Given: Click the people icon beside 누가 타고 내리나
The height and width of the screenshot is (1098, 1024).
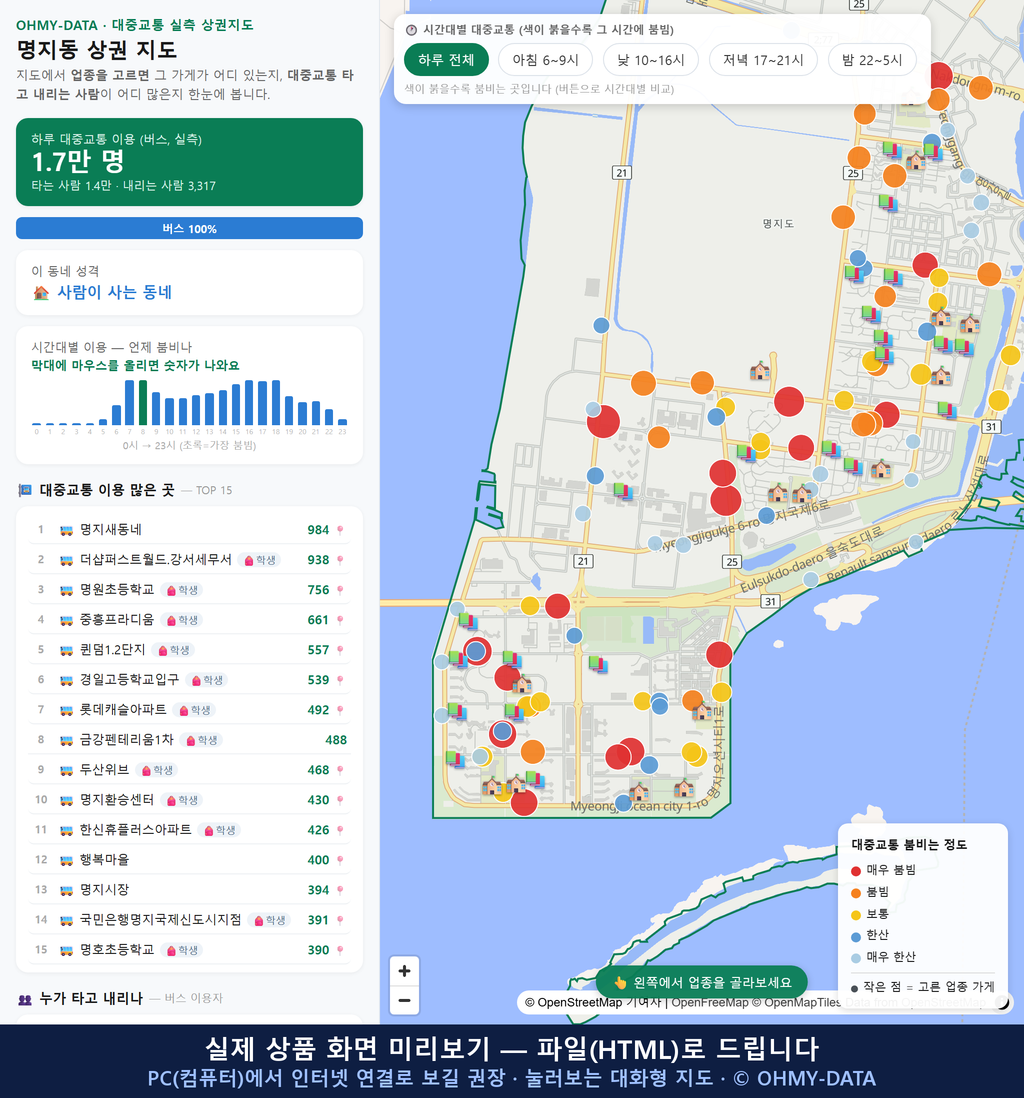Looking at the screenshot, I should point(25,999).
